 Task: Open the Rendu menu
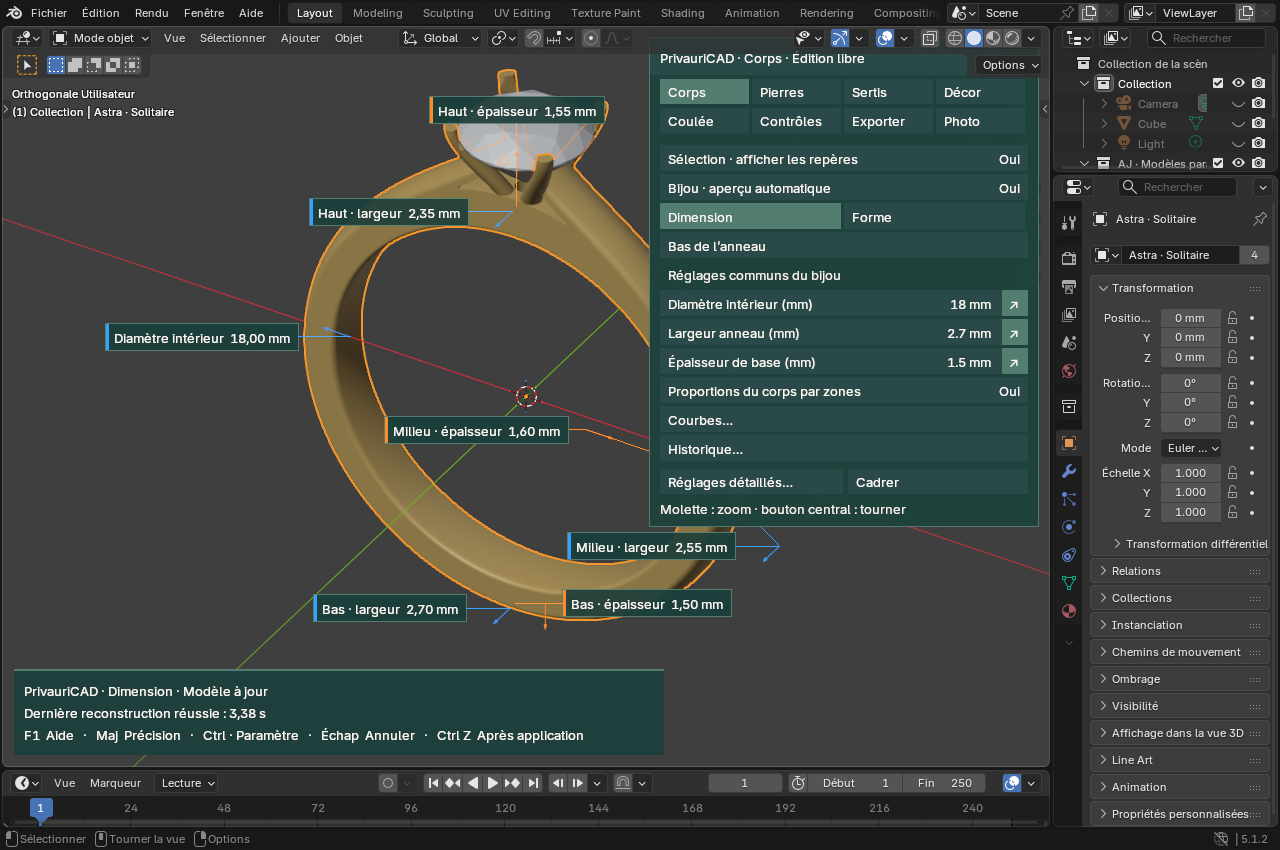click(x=151, y=13)
